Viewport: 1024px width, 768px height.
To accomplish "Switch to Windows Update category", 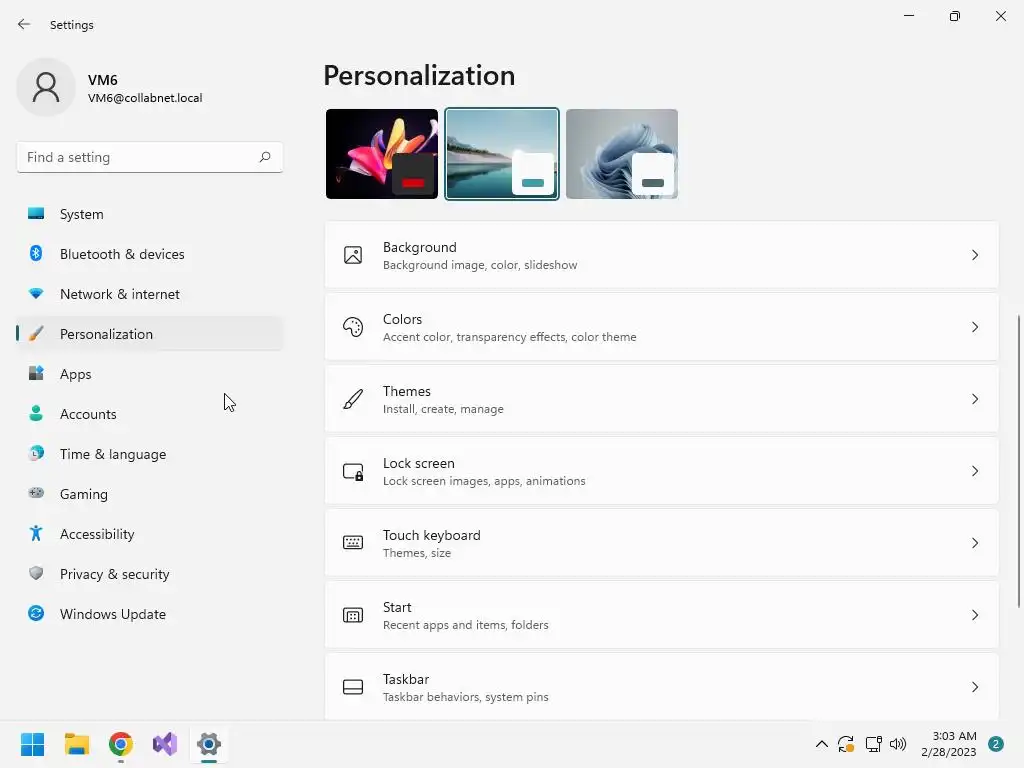I will (150, 614).
